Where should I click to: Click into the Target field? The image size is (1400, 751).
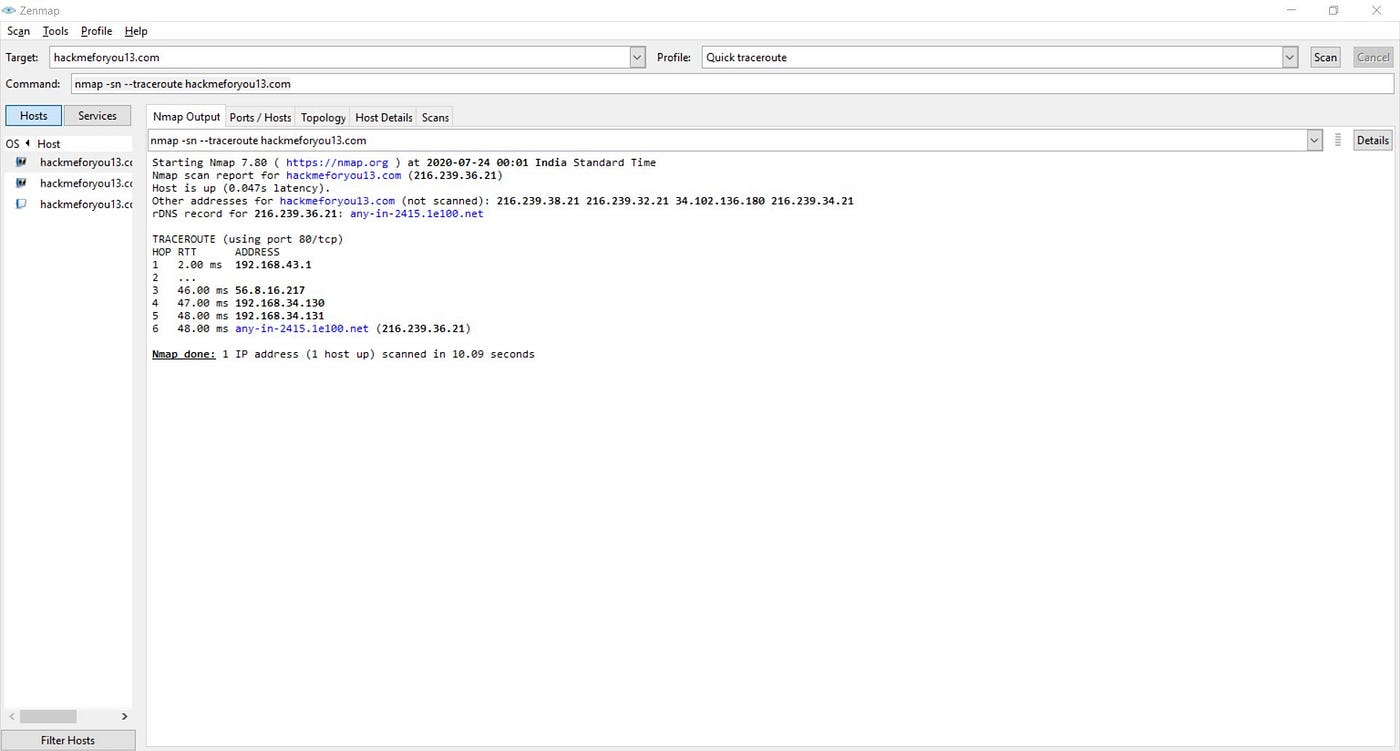click(339, 57)
